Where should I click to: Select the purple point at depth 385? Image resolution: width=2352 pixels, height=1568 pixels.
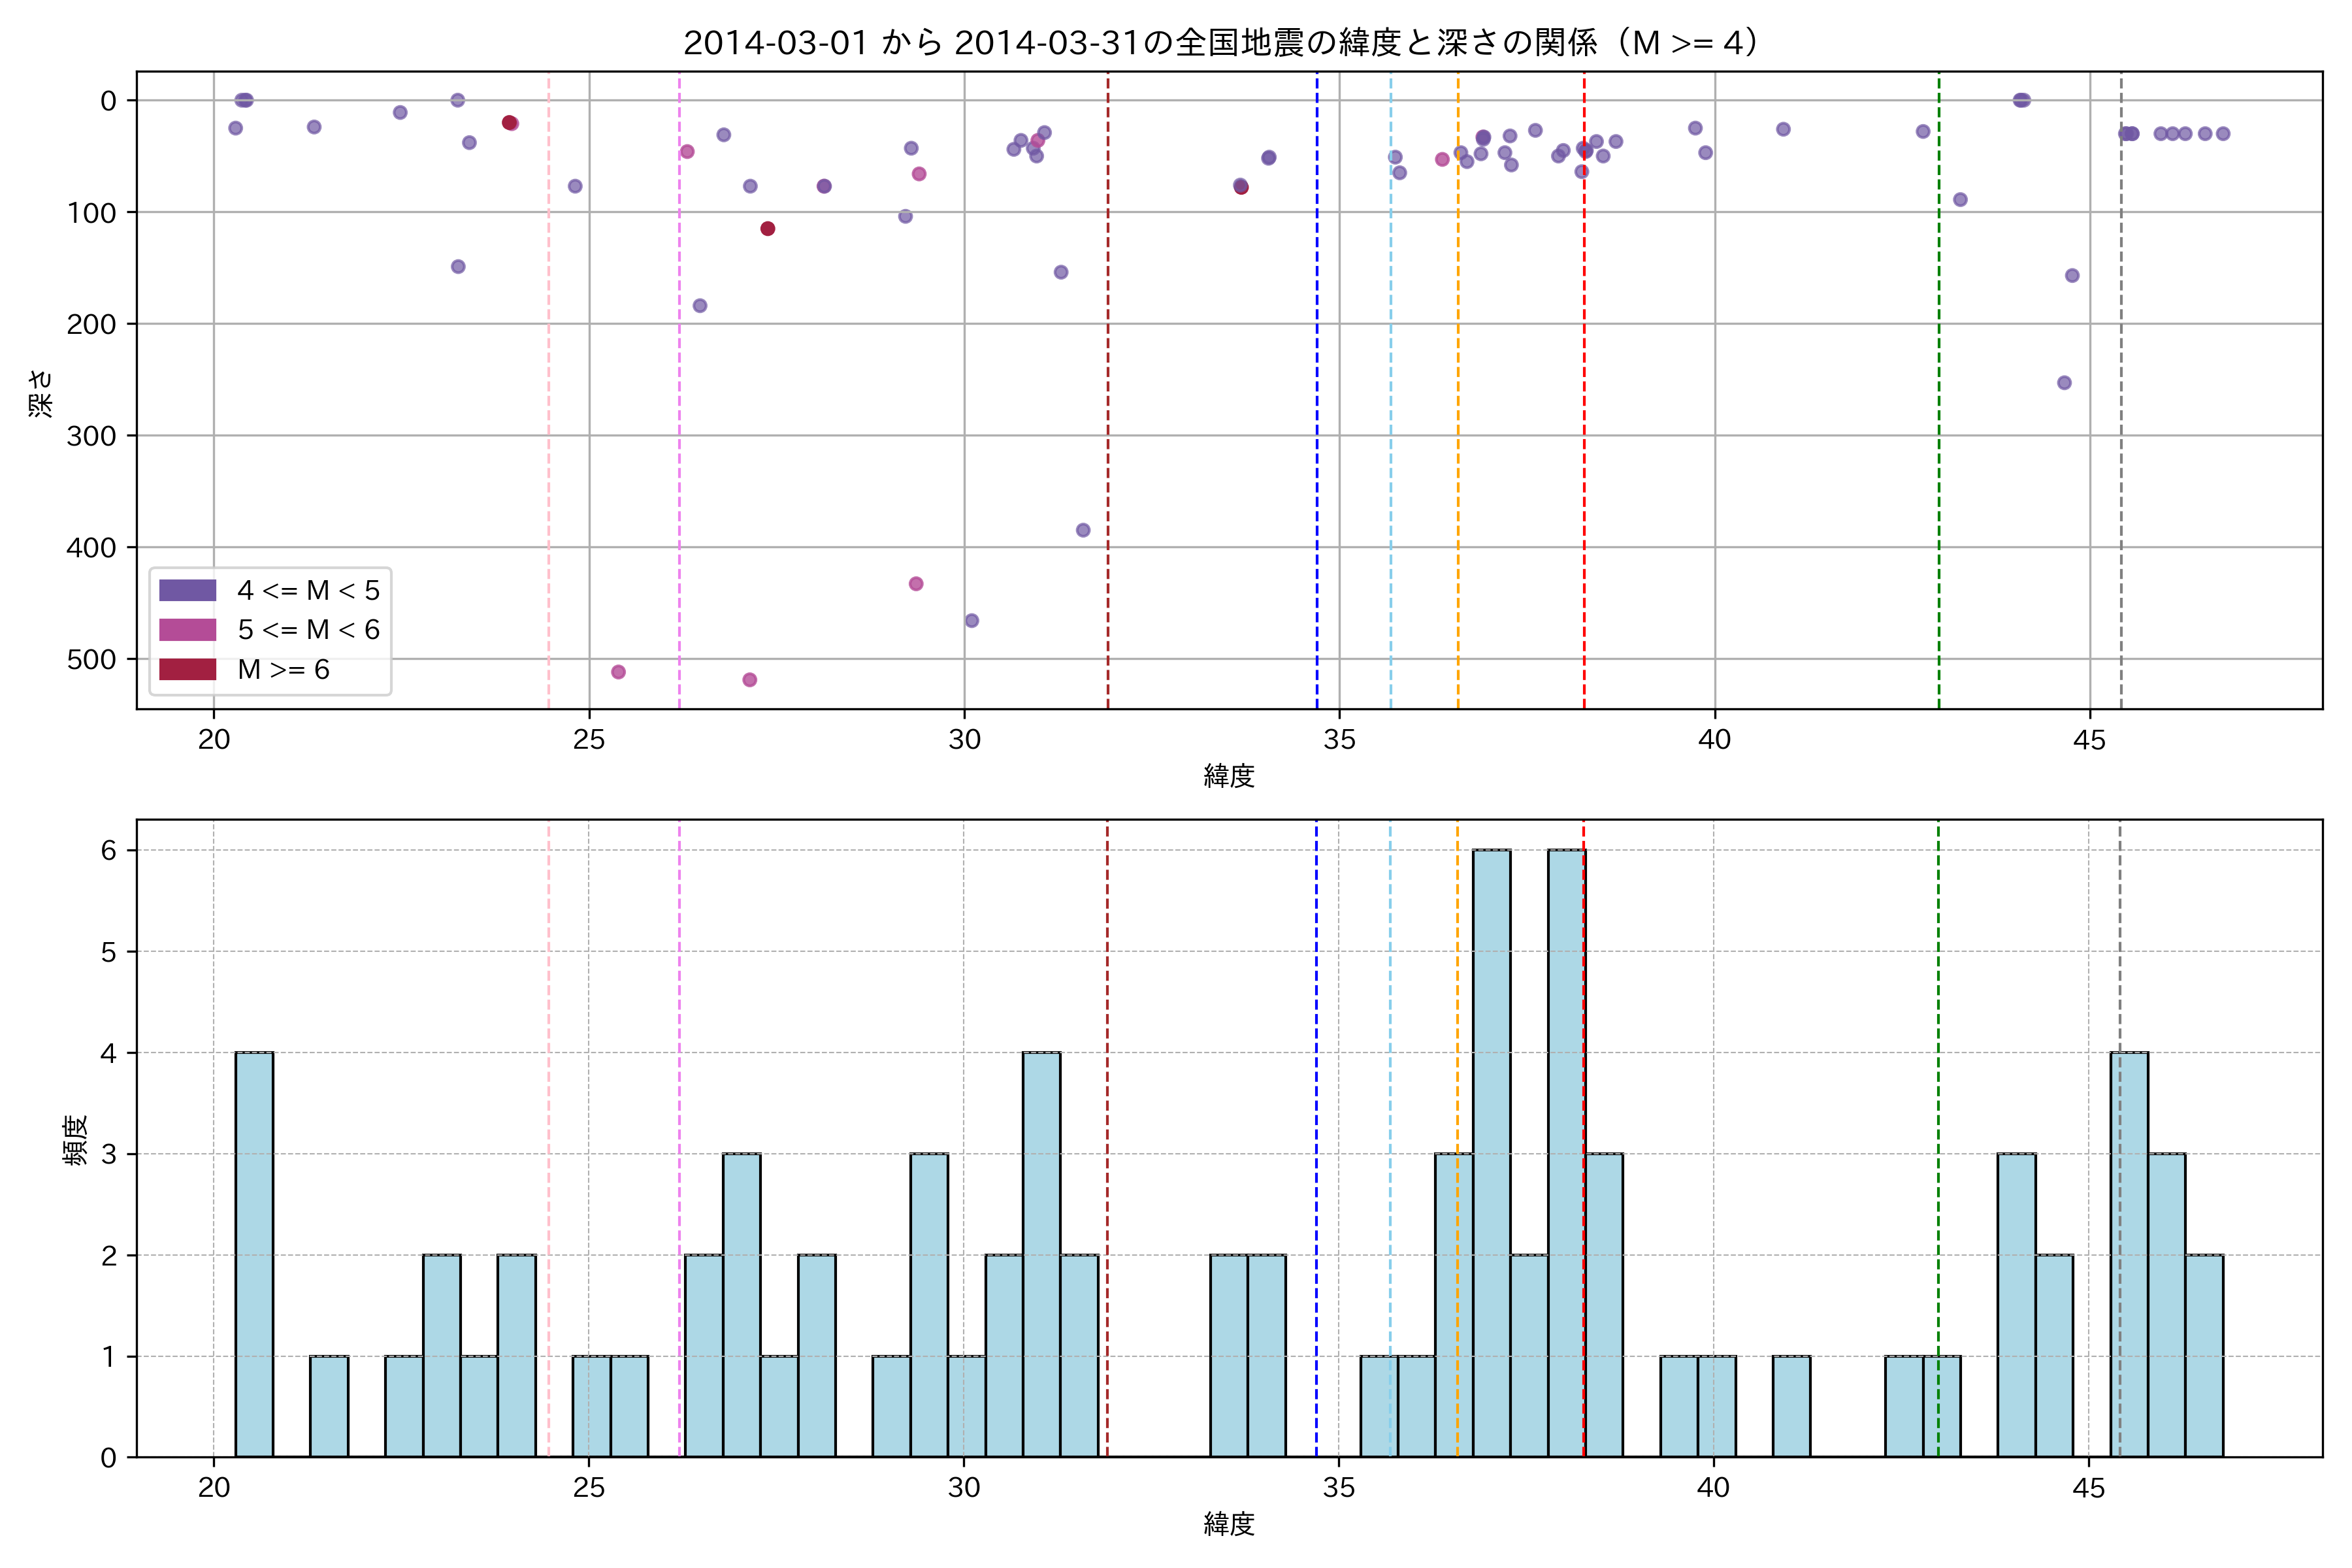(1083, 530)
